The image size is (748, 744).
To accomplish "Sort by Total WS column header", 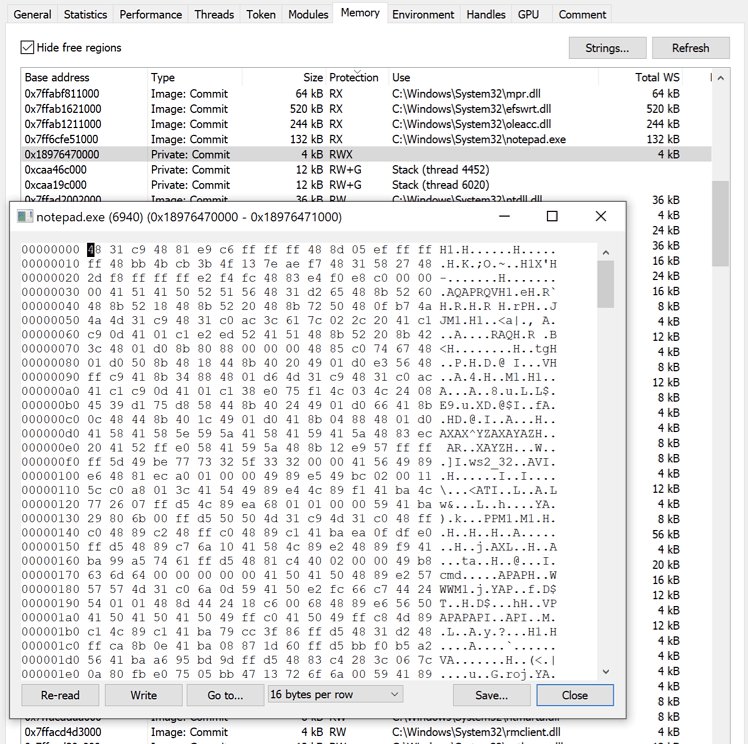I will (x=640, y=77).
